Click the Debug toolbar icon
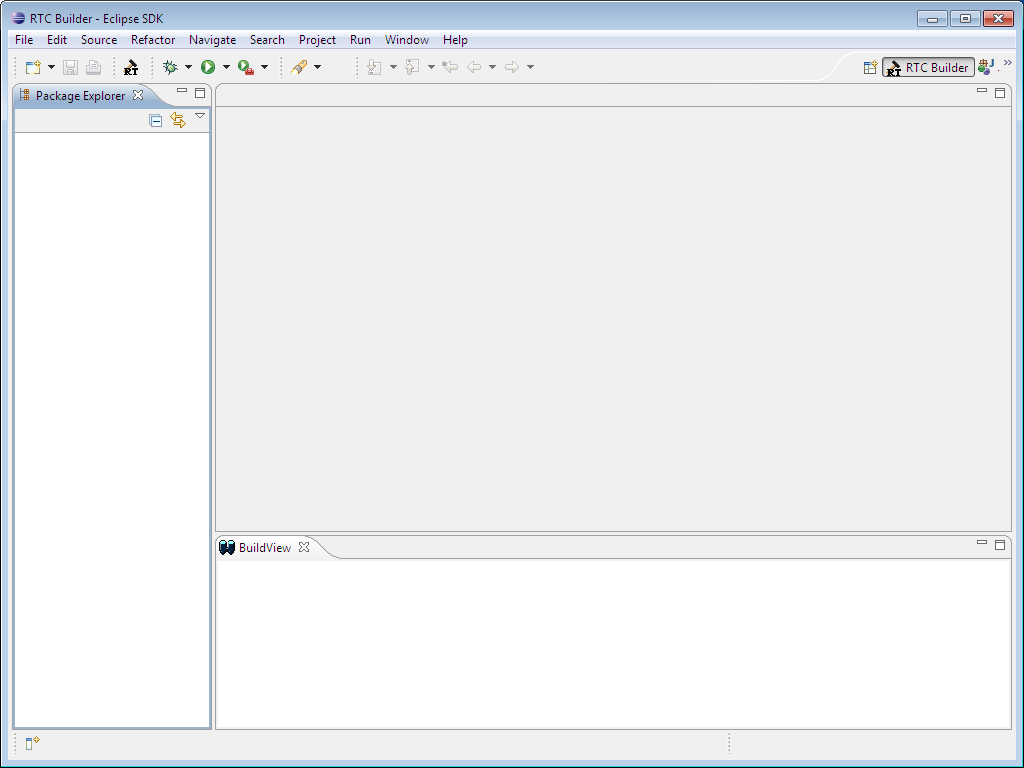1024x768 pixels. 170,67
